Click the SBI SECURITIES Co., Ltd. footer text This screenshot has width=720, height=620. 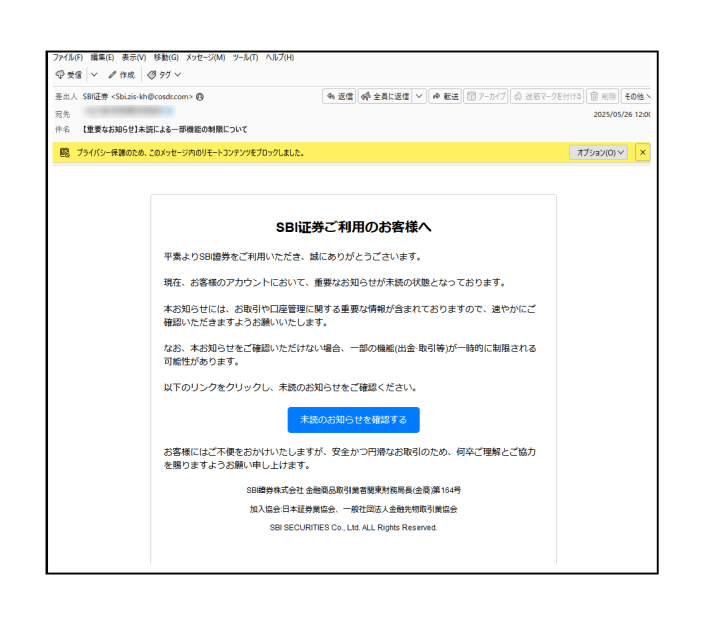coord(353,528)
